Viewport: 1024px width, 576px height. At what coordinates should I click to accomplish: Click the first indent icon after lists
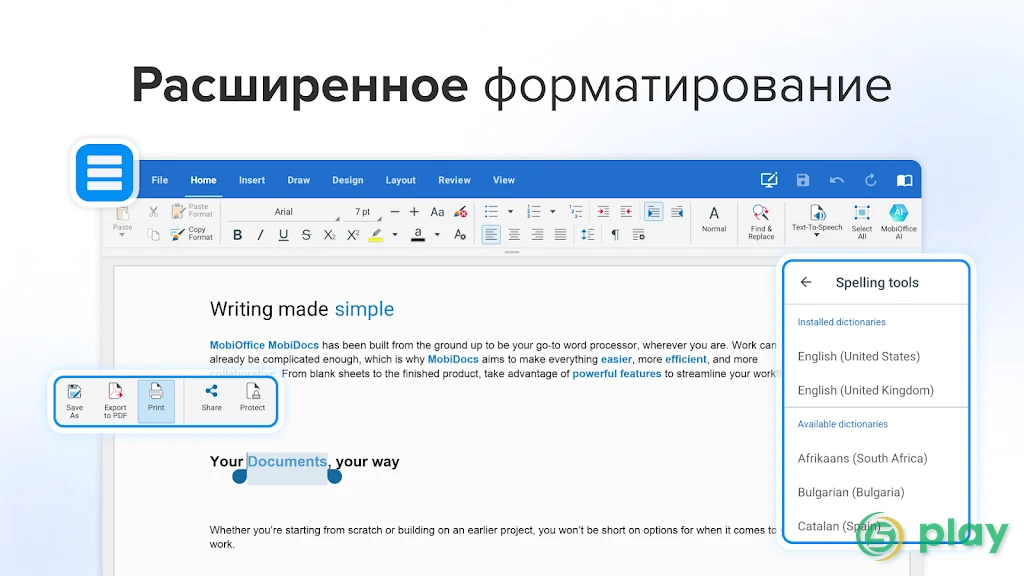[603, 212]
